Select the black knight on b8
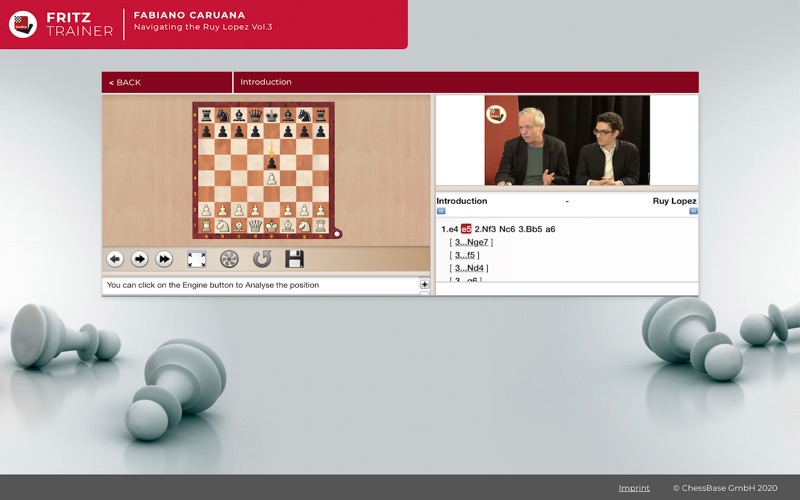800x500 pixels. pos(222,116)
